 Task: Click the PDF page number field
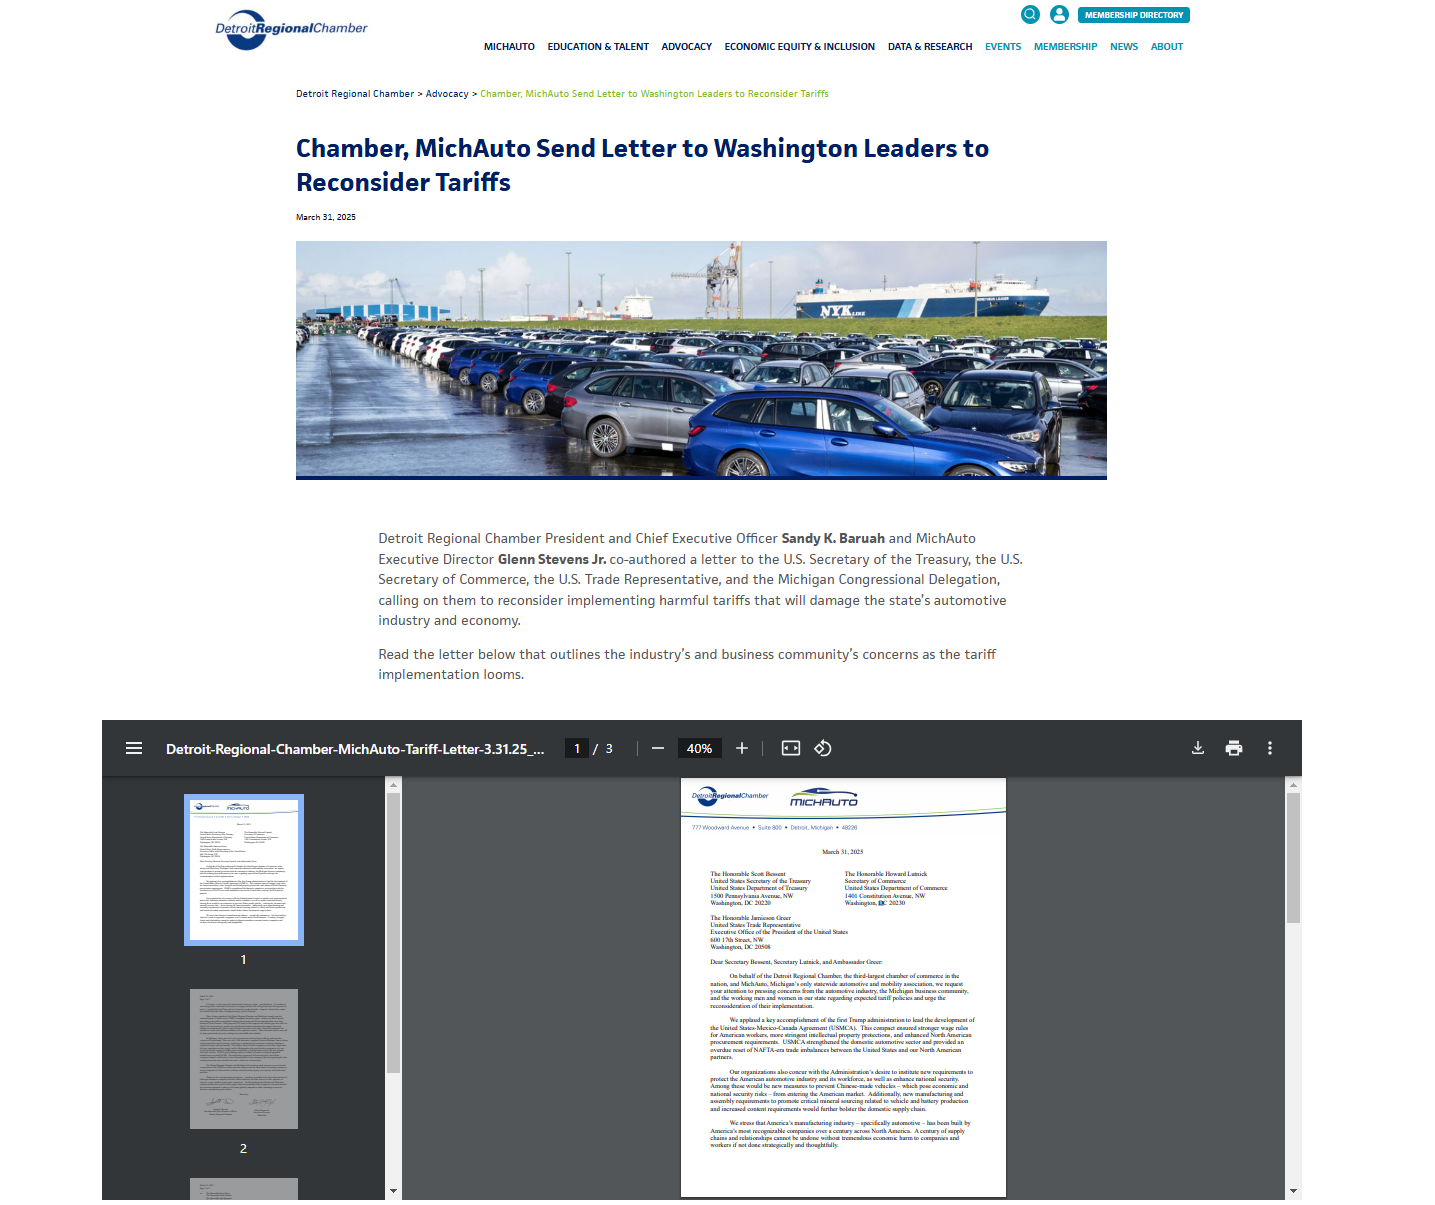click(x=577, y=748)
